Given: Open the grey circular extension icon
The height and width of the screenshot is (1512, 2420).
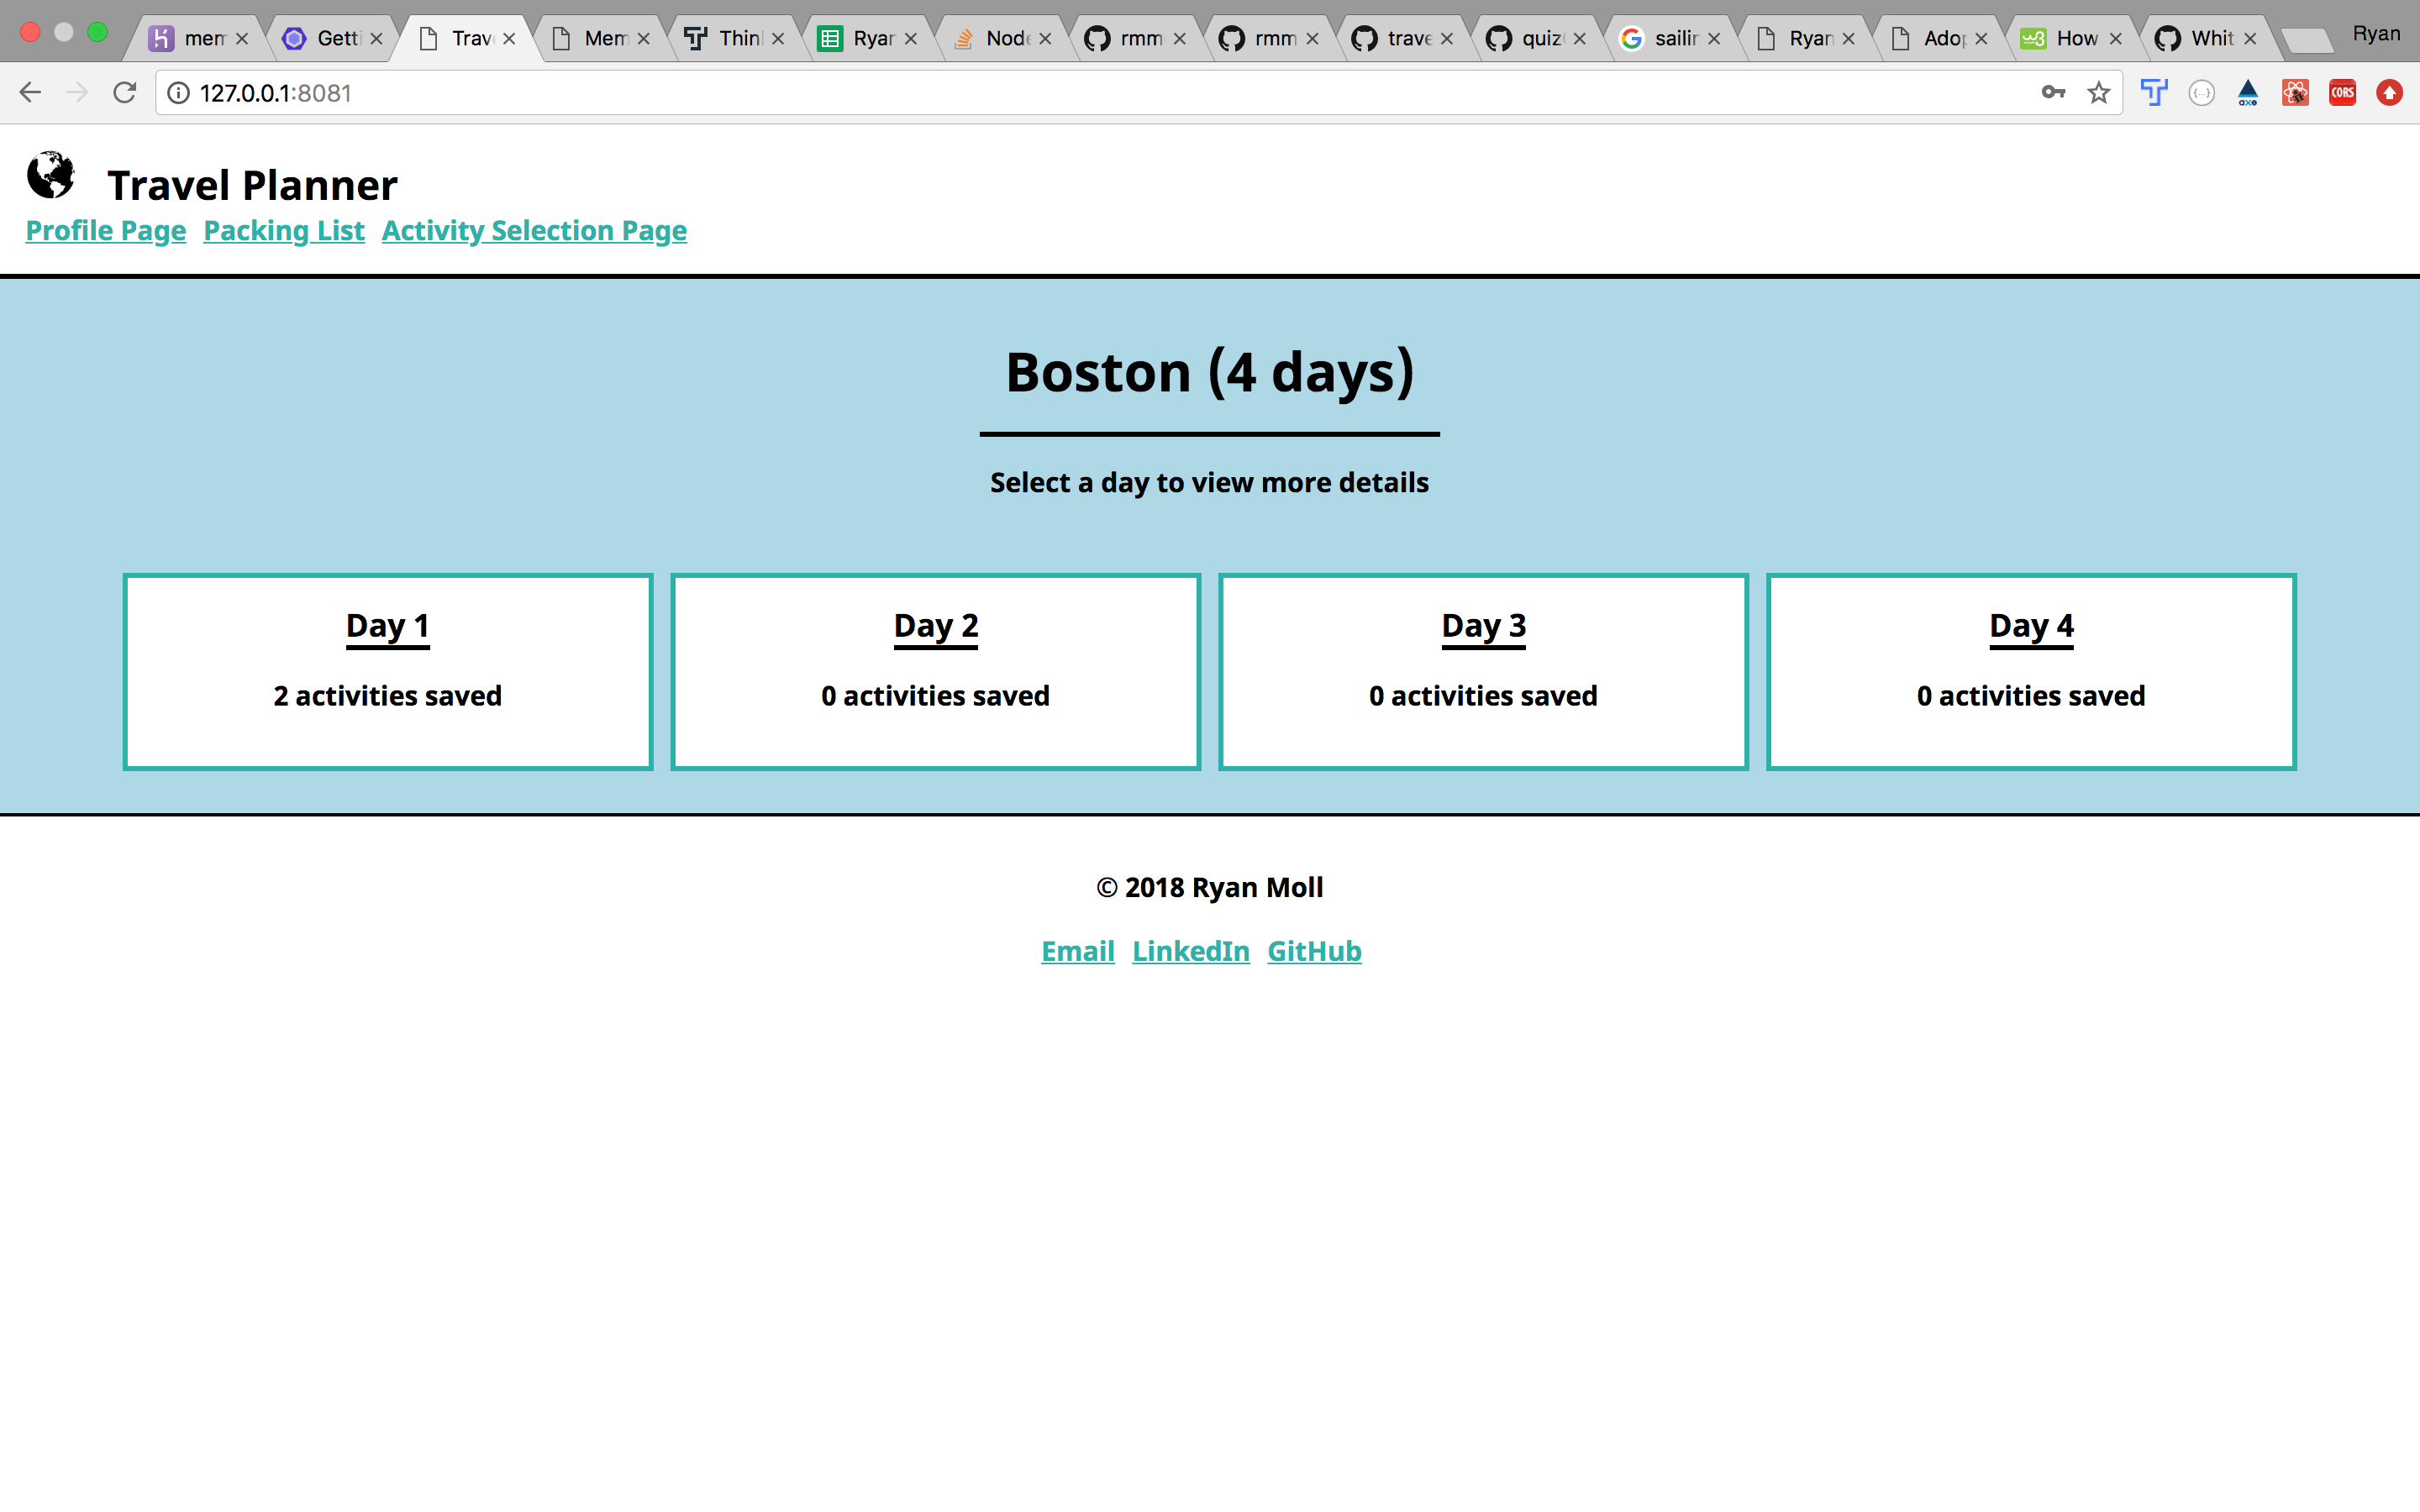Looking at the screenshot, I should click(x=2201, y=93).
